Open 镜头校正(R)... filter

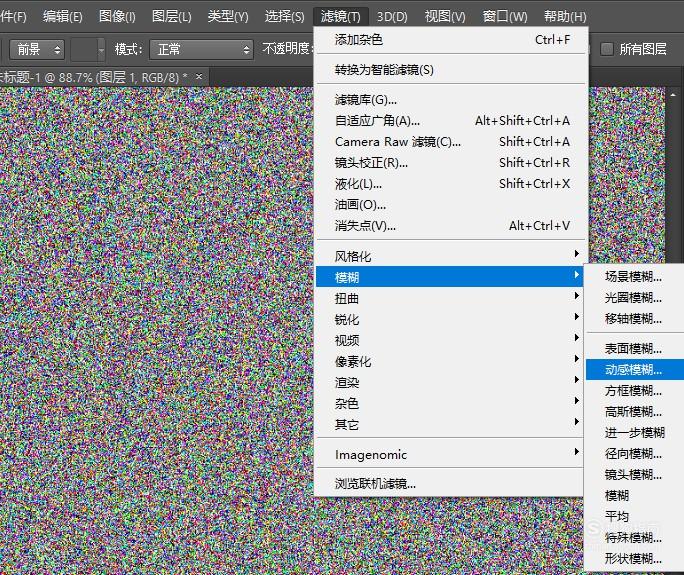[452, 163]
